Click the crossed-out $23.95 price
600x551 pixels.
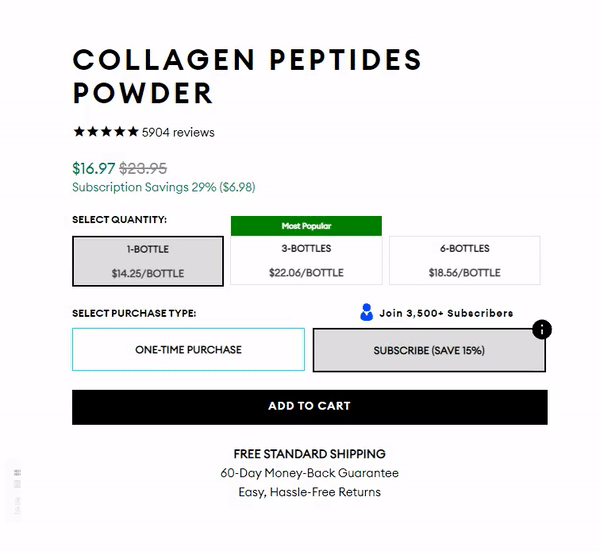pos(143,168)
